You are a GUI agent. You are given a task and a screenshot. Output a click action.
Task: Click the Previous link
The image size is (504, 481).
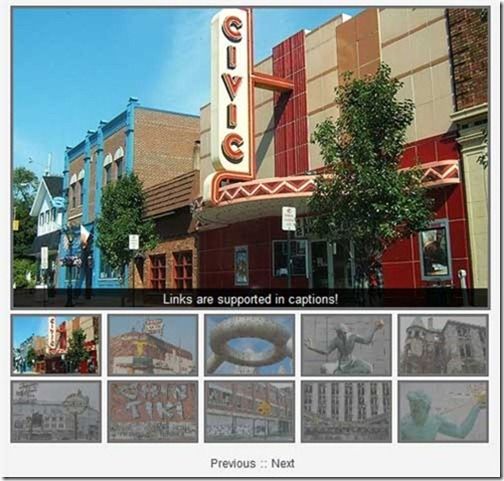tap(233, 463)
